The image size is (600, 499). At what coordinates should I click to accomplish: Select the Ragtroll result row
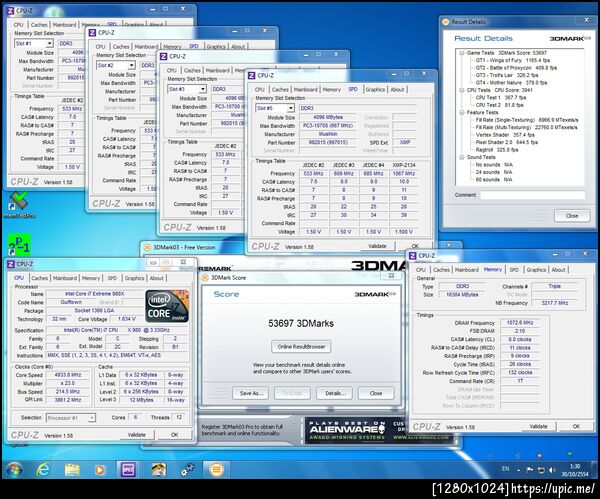pyautogui.click(x=497, y=150)
